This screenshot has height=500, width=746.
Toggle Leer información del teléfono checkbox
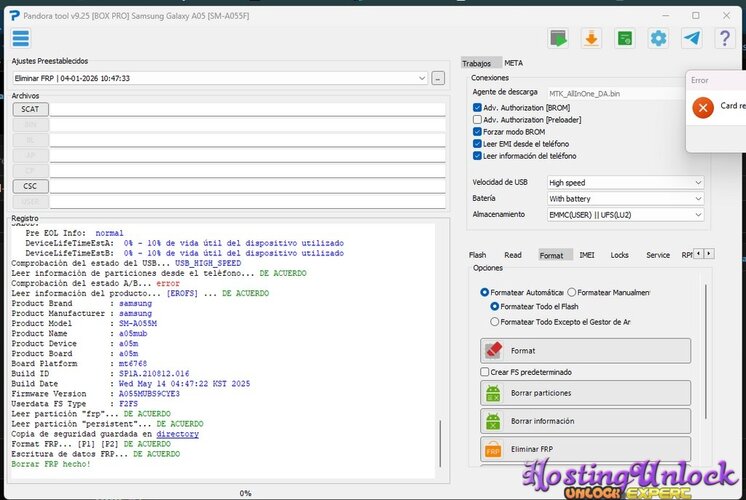pyautogui.click(x=477, y=156)
